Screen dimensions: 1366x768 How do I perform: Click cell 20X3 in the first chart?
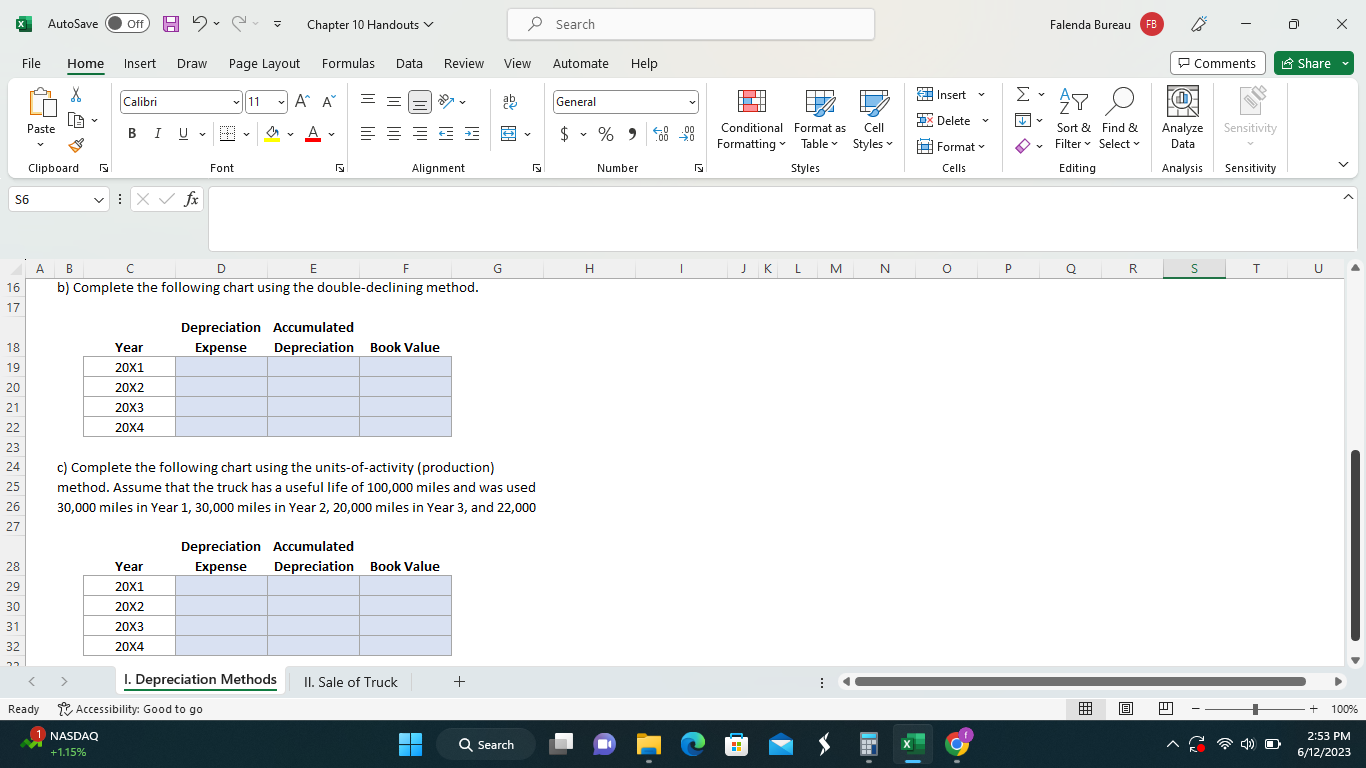click(x=129, y=407)
